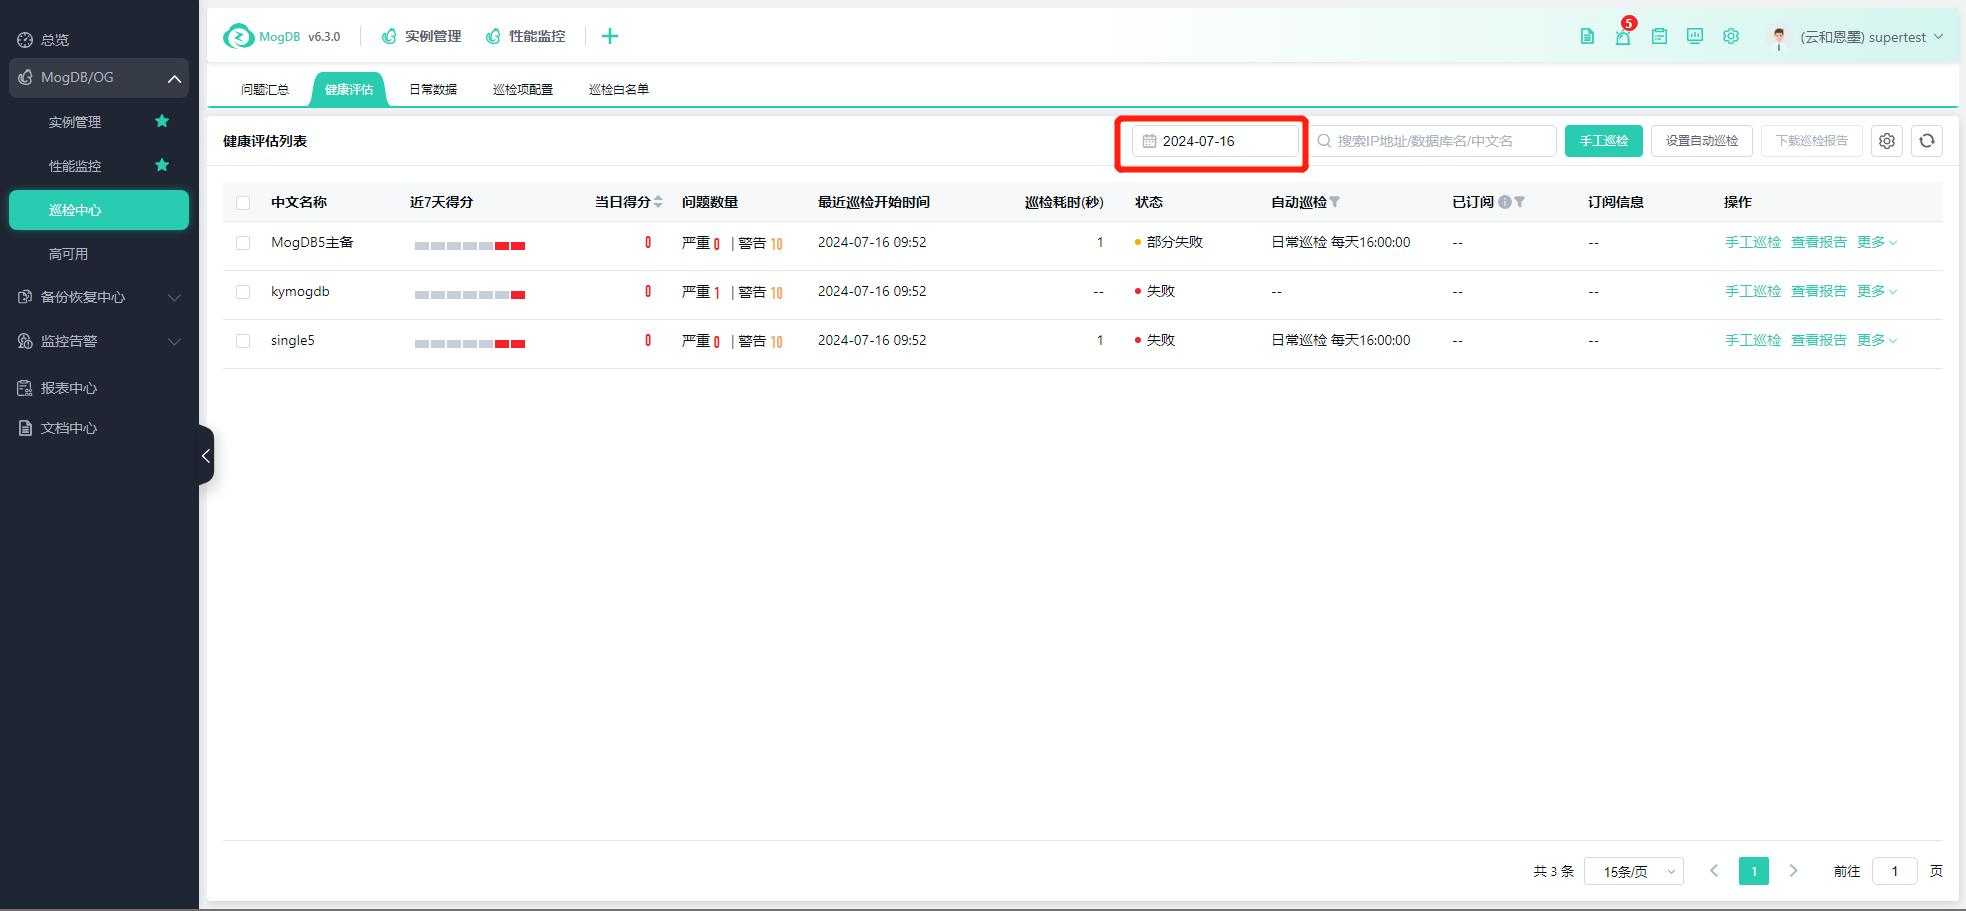Click 下载巡检报告 button
Screen dimensions: 1966x911
coord(1812,141)
